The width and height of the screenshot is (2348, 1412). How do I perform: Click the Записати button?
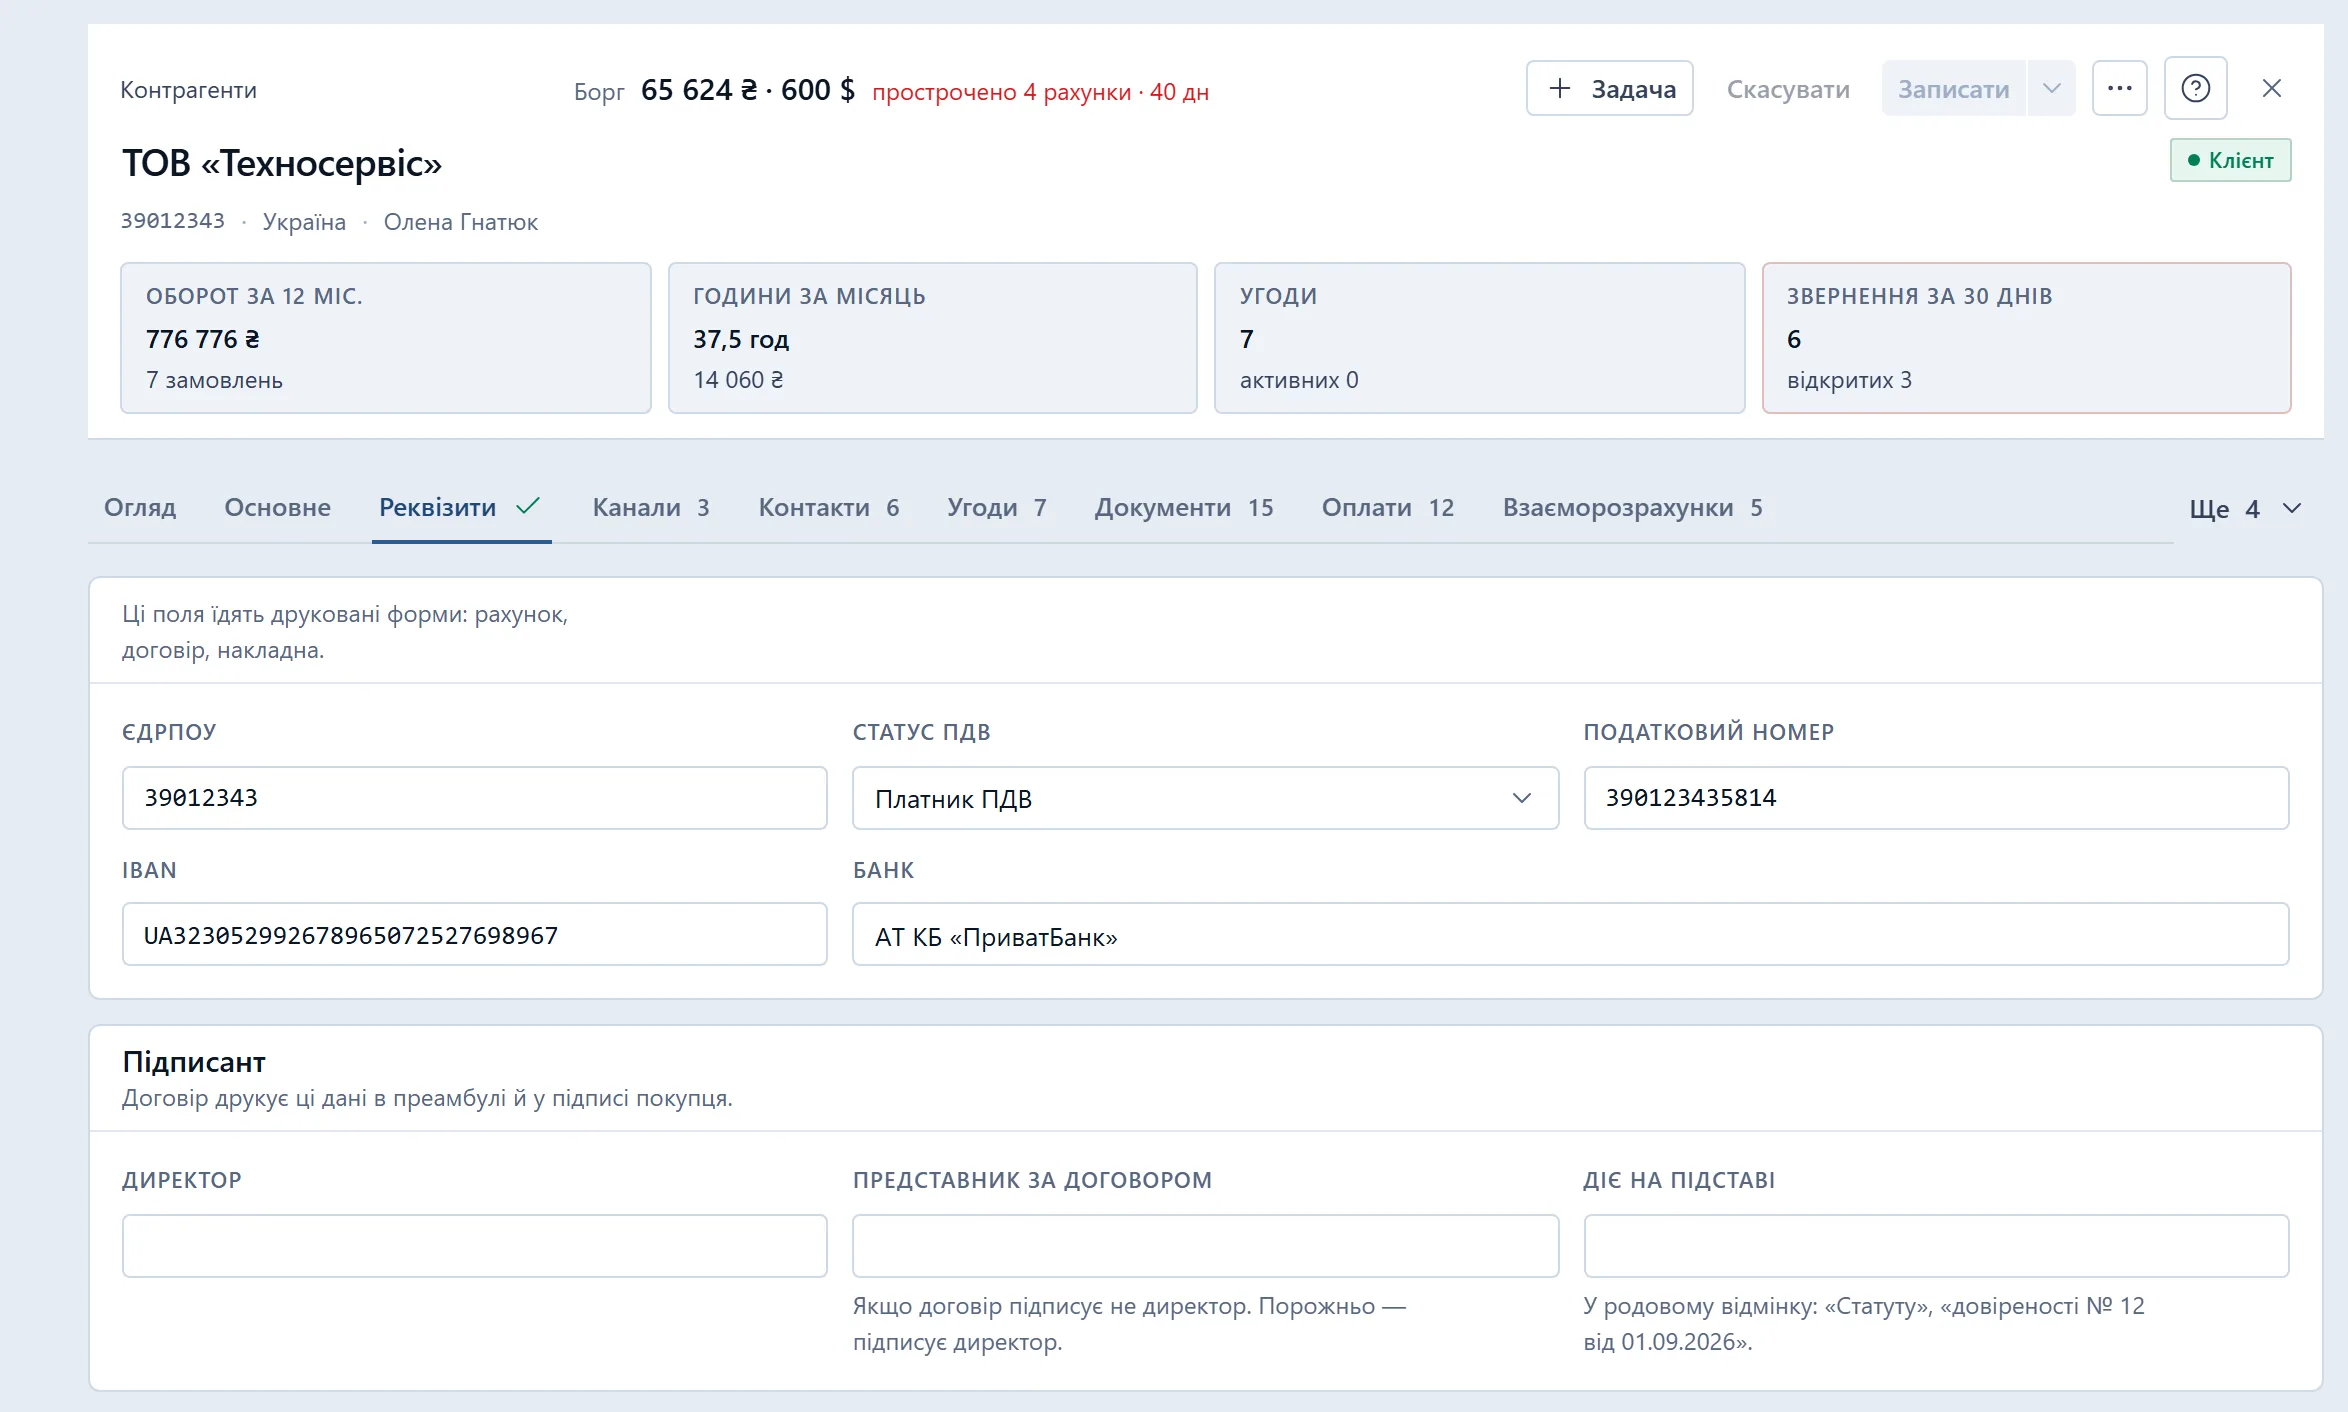[1953, 89]
